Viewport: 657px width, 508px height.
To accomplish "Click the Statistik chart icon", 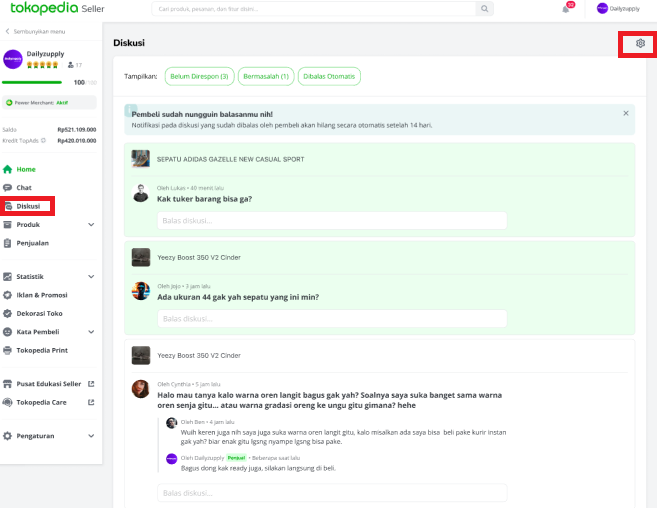I will (x=8, y=277).
